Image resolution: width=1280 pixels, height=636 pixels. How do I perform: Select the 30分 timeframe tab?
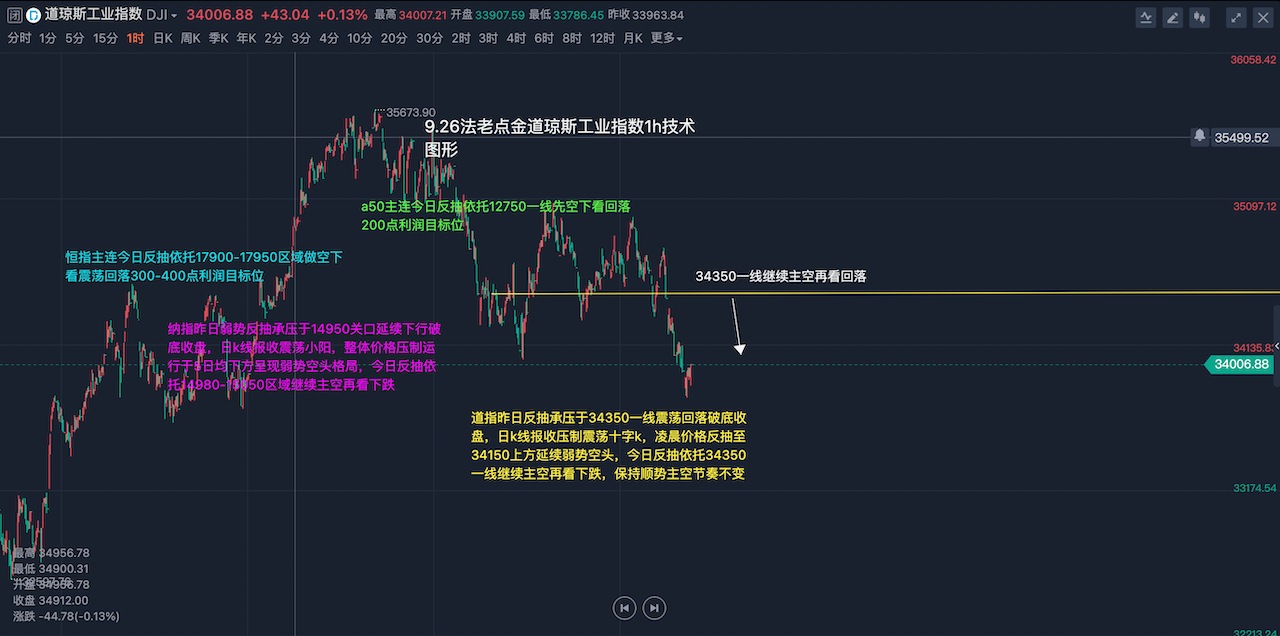point(429,38)
